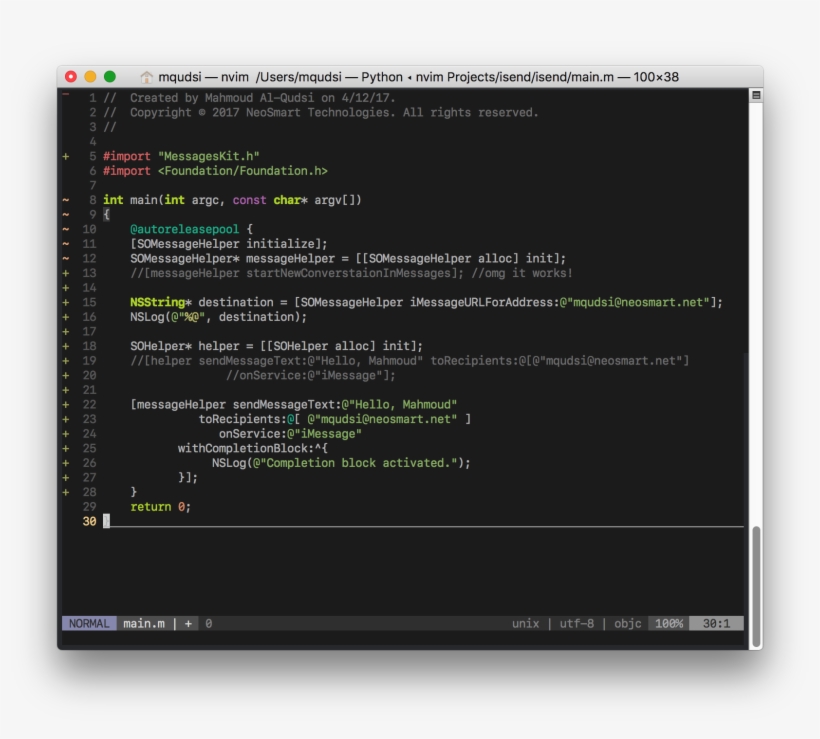The width and height of the screenshot is (820, 739).
Task: Click 'unix' file format in status line
Action: click(525, 623)
